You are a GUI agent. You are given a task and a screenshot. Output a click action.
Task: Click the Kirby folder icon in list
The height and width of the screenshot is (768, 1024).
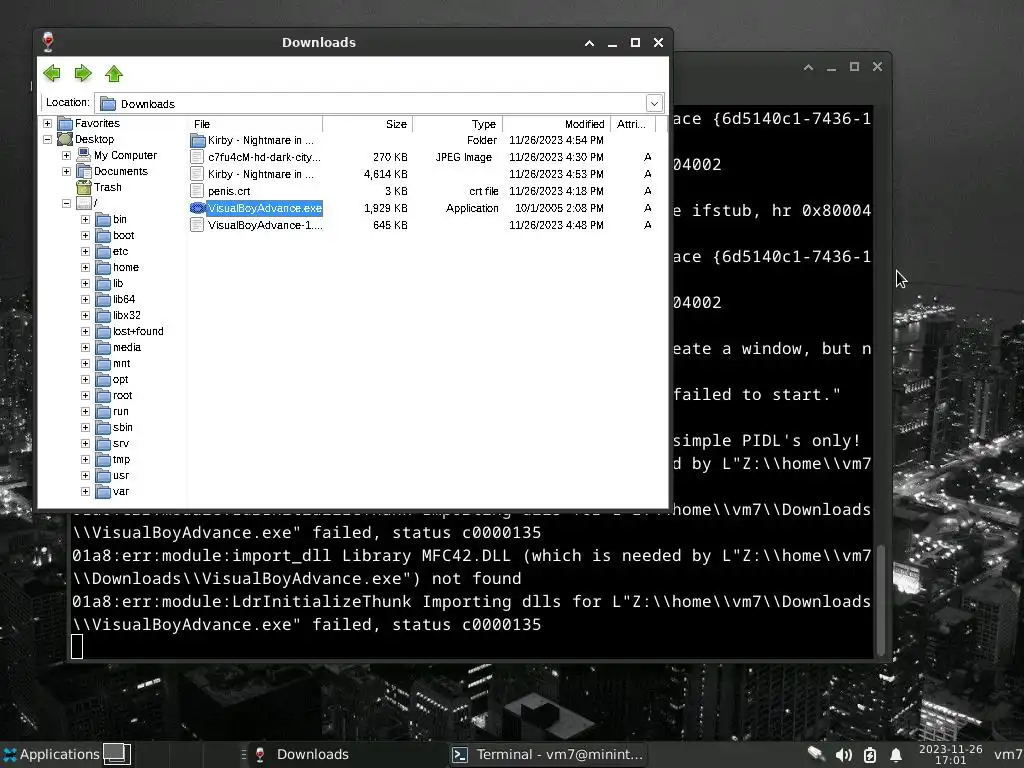[197, 140]
